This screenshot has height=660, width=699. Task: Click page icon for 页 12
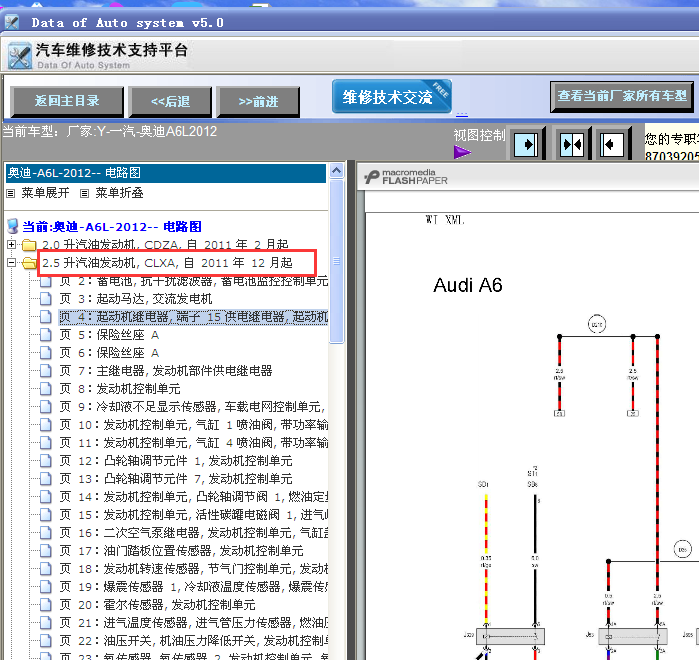click(45, 461)
